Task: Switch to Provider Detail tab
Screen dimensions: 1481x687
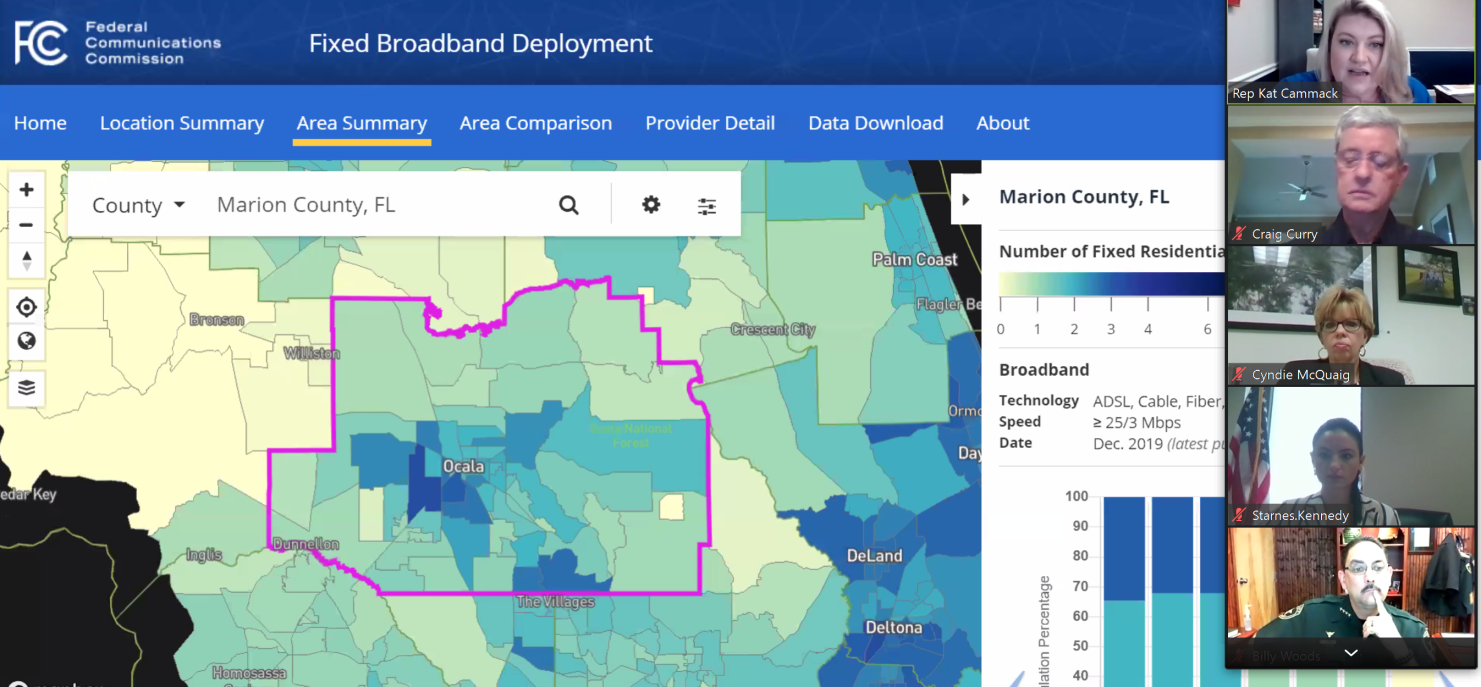Action: 710,123
